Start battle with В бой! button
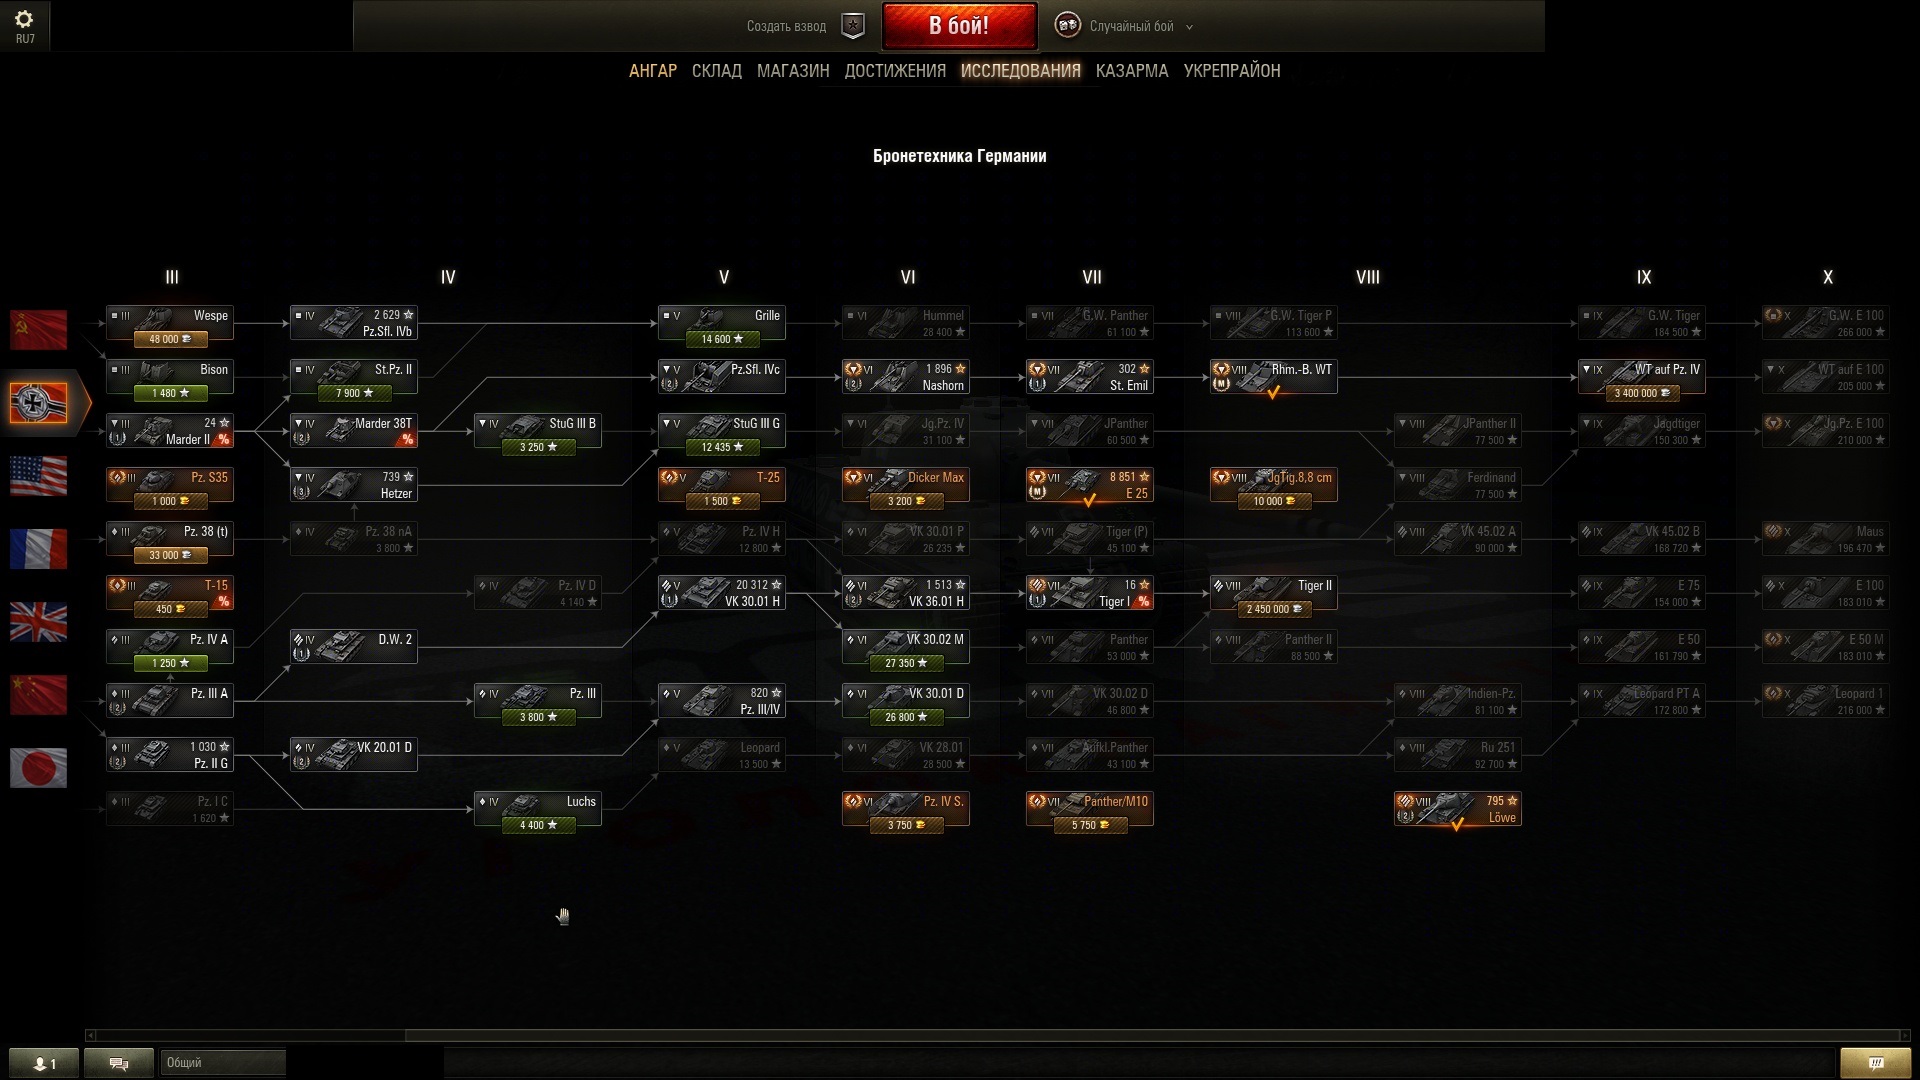Screen dimensions: 1920x1080 [959, 26]
